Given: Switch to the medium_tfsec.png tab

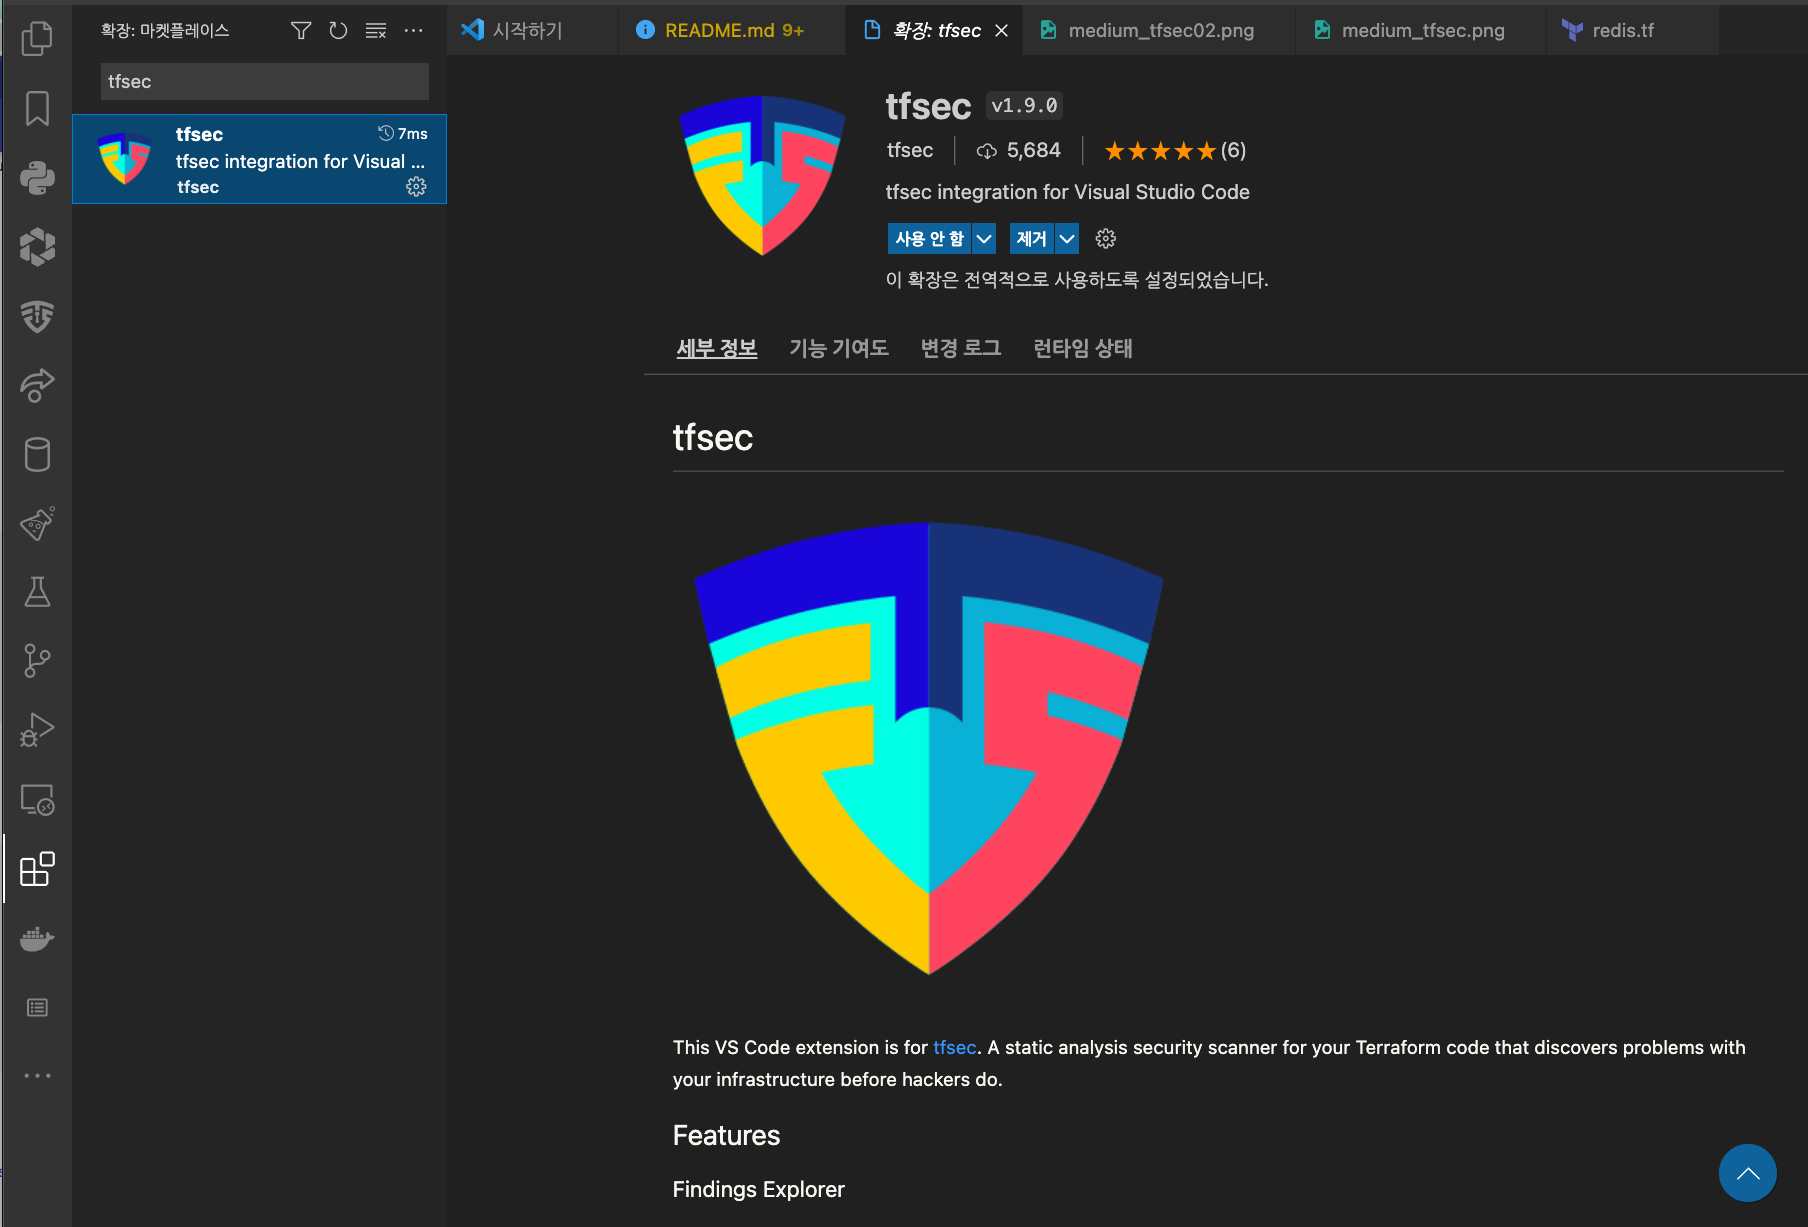Looking at the screenshot, I should click(1422, 31).
